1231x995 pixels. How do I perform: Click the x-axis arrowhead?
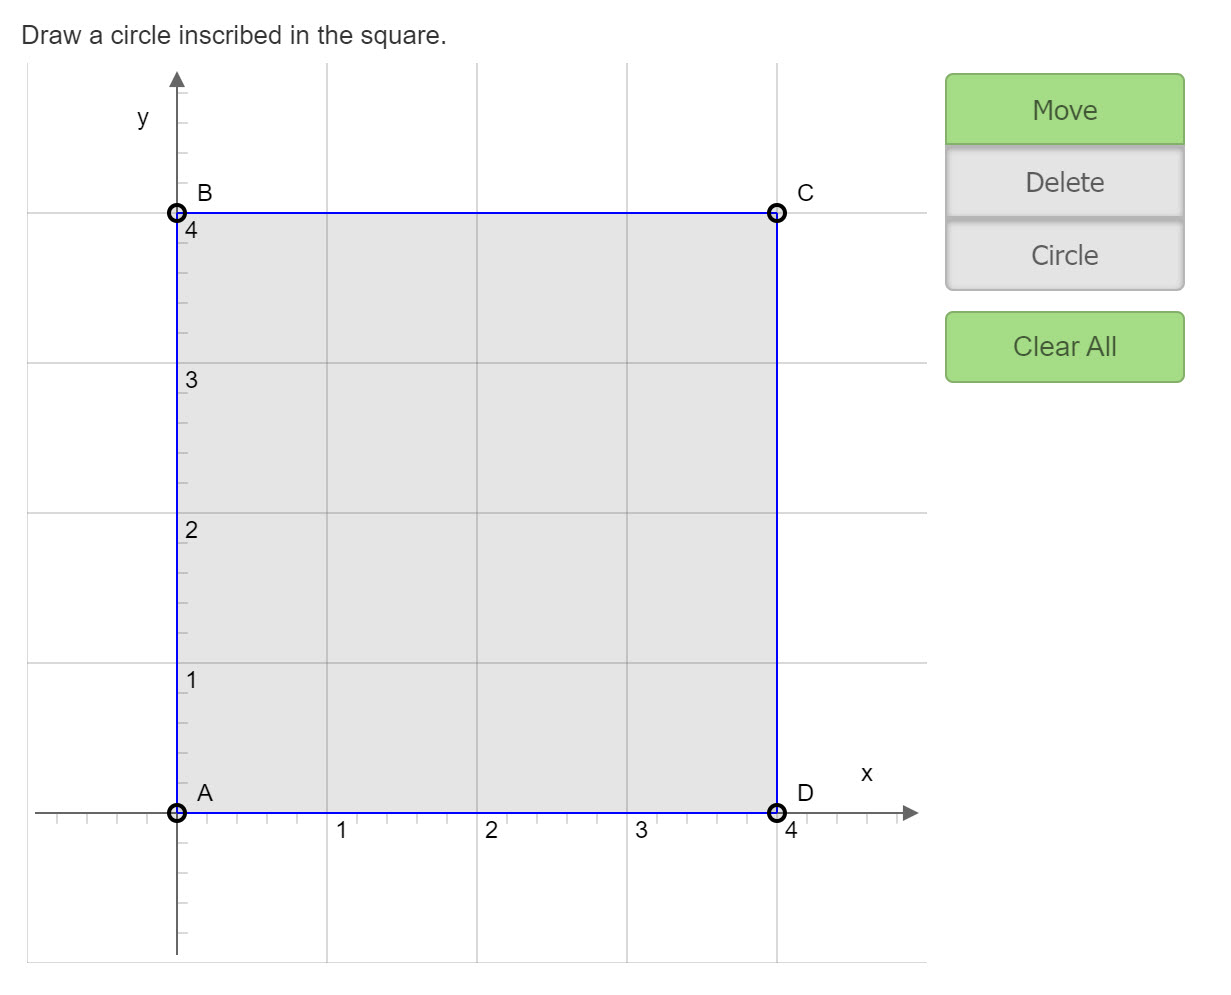[908, 813]
